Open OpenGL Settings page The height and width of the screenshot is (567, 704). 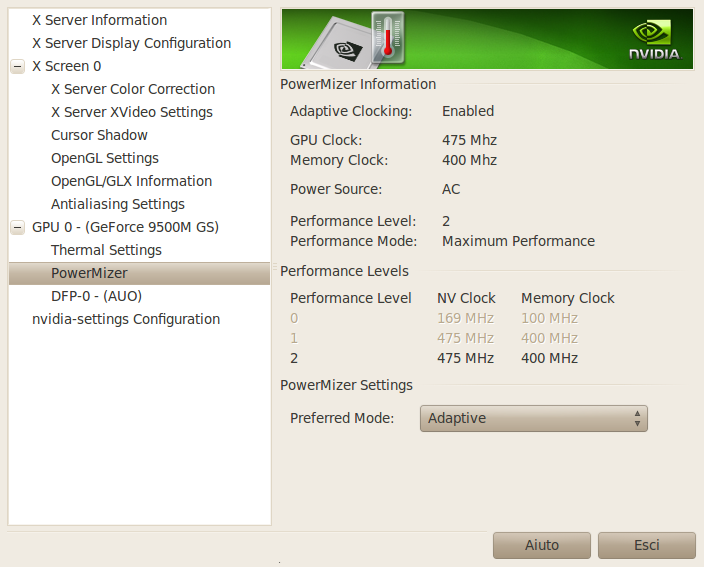[105, 158]
